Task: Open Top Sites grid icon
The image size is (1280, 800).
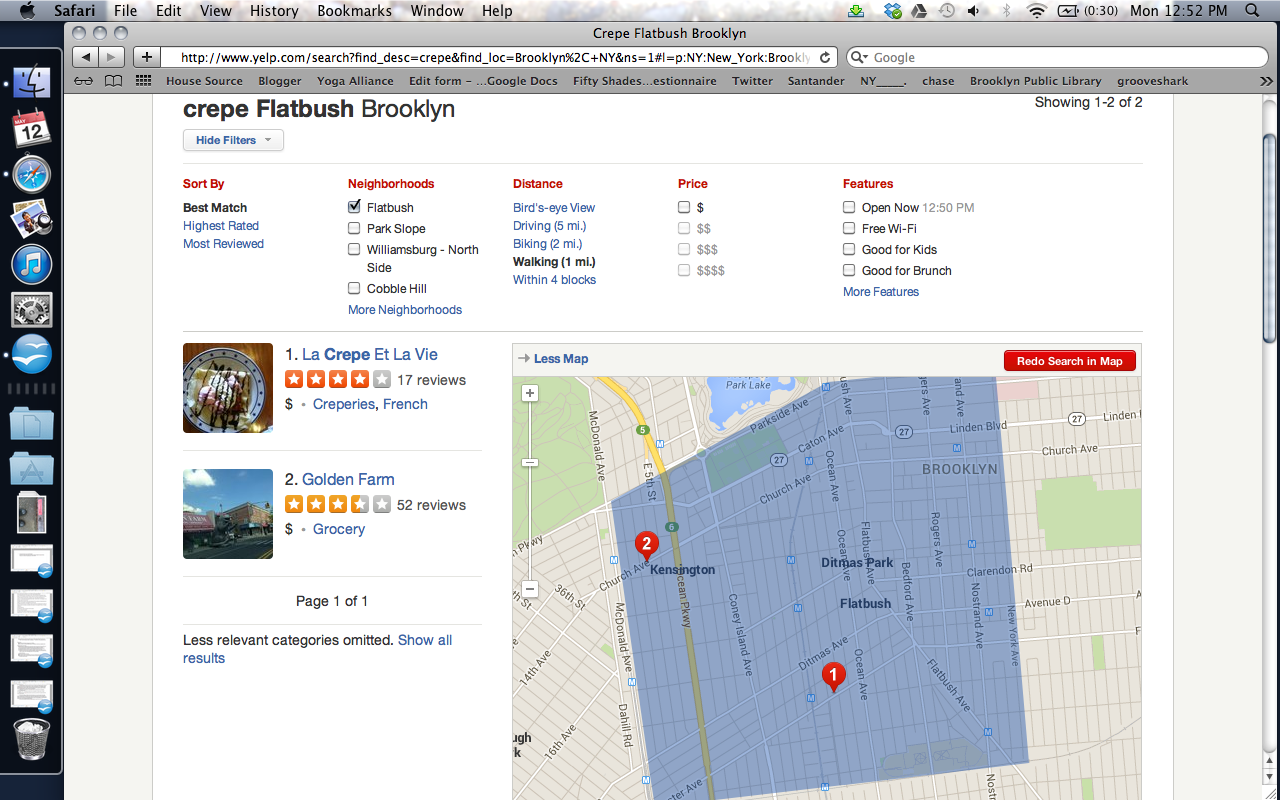Action: click(144, 81)
